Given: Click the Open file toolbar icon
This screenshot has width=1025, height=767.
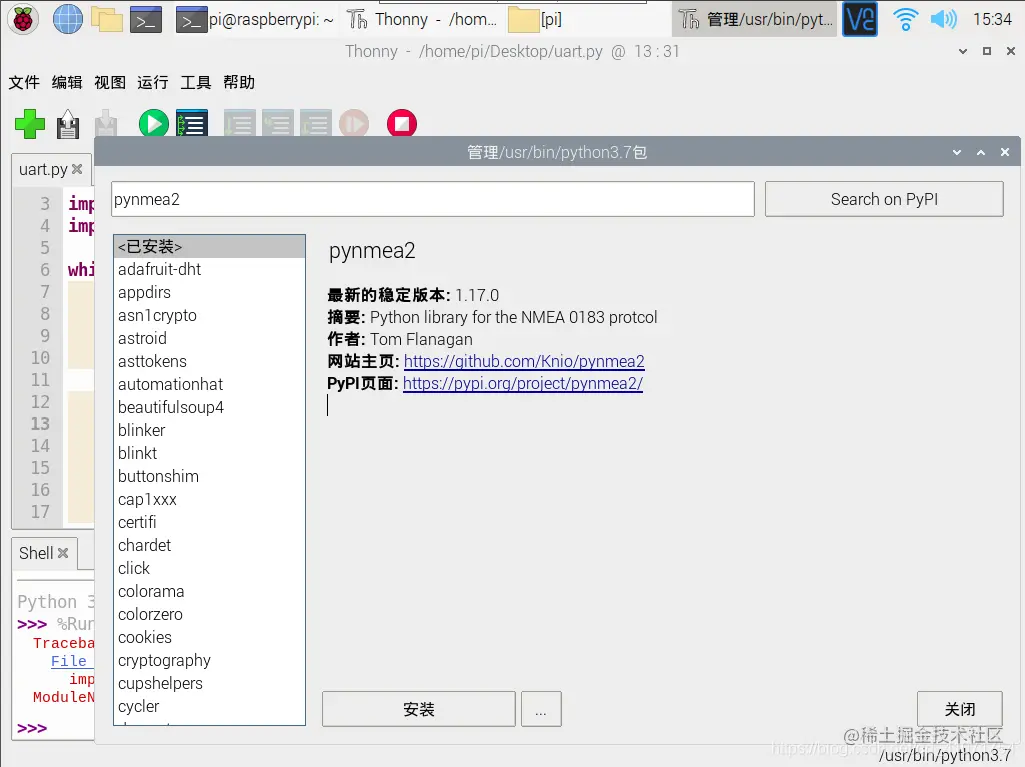Looking at the screenshot, I should pyautogui.click(x=68, y=124).
